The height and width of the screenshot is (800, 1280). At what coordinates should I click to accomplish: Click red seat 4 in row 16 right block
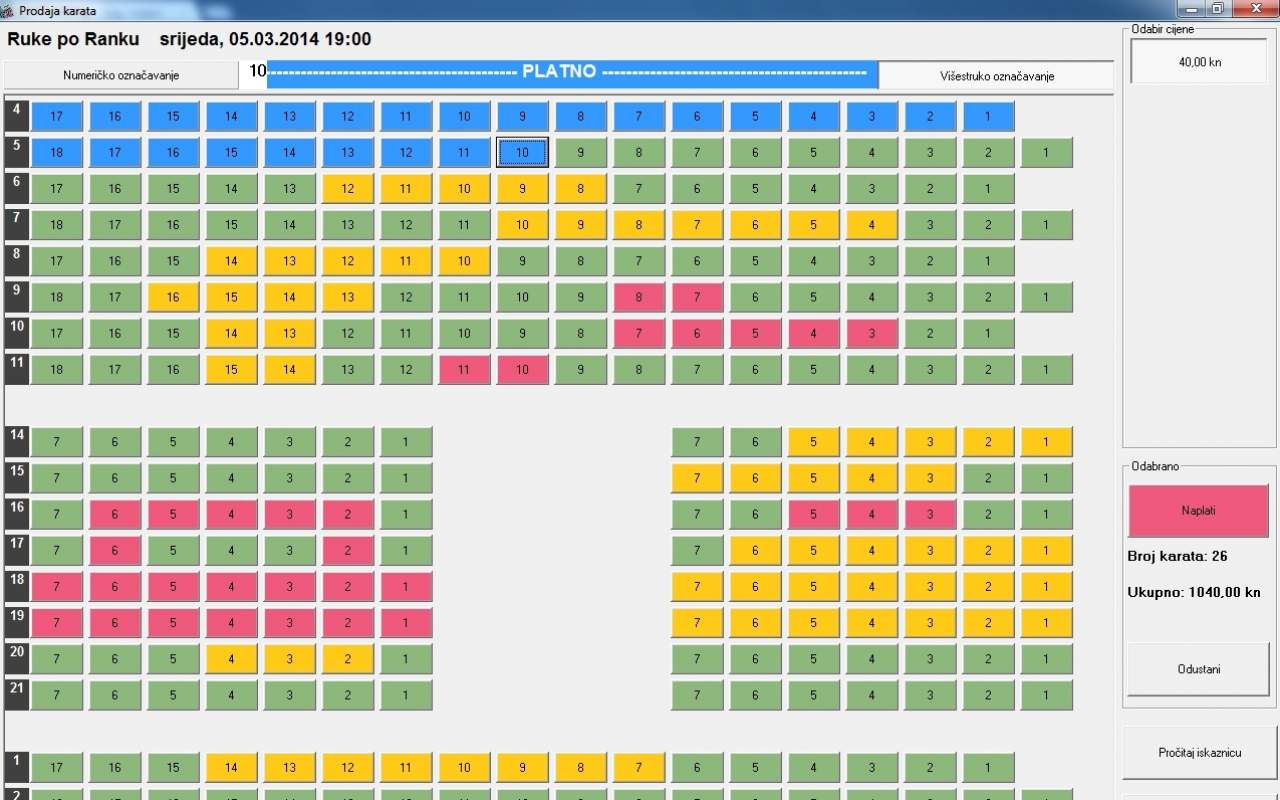point(871,515)
